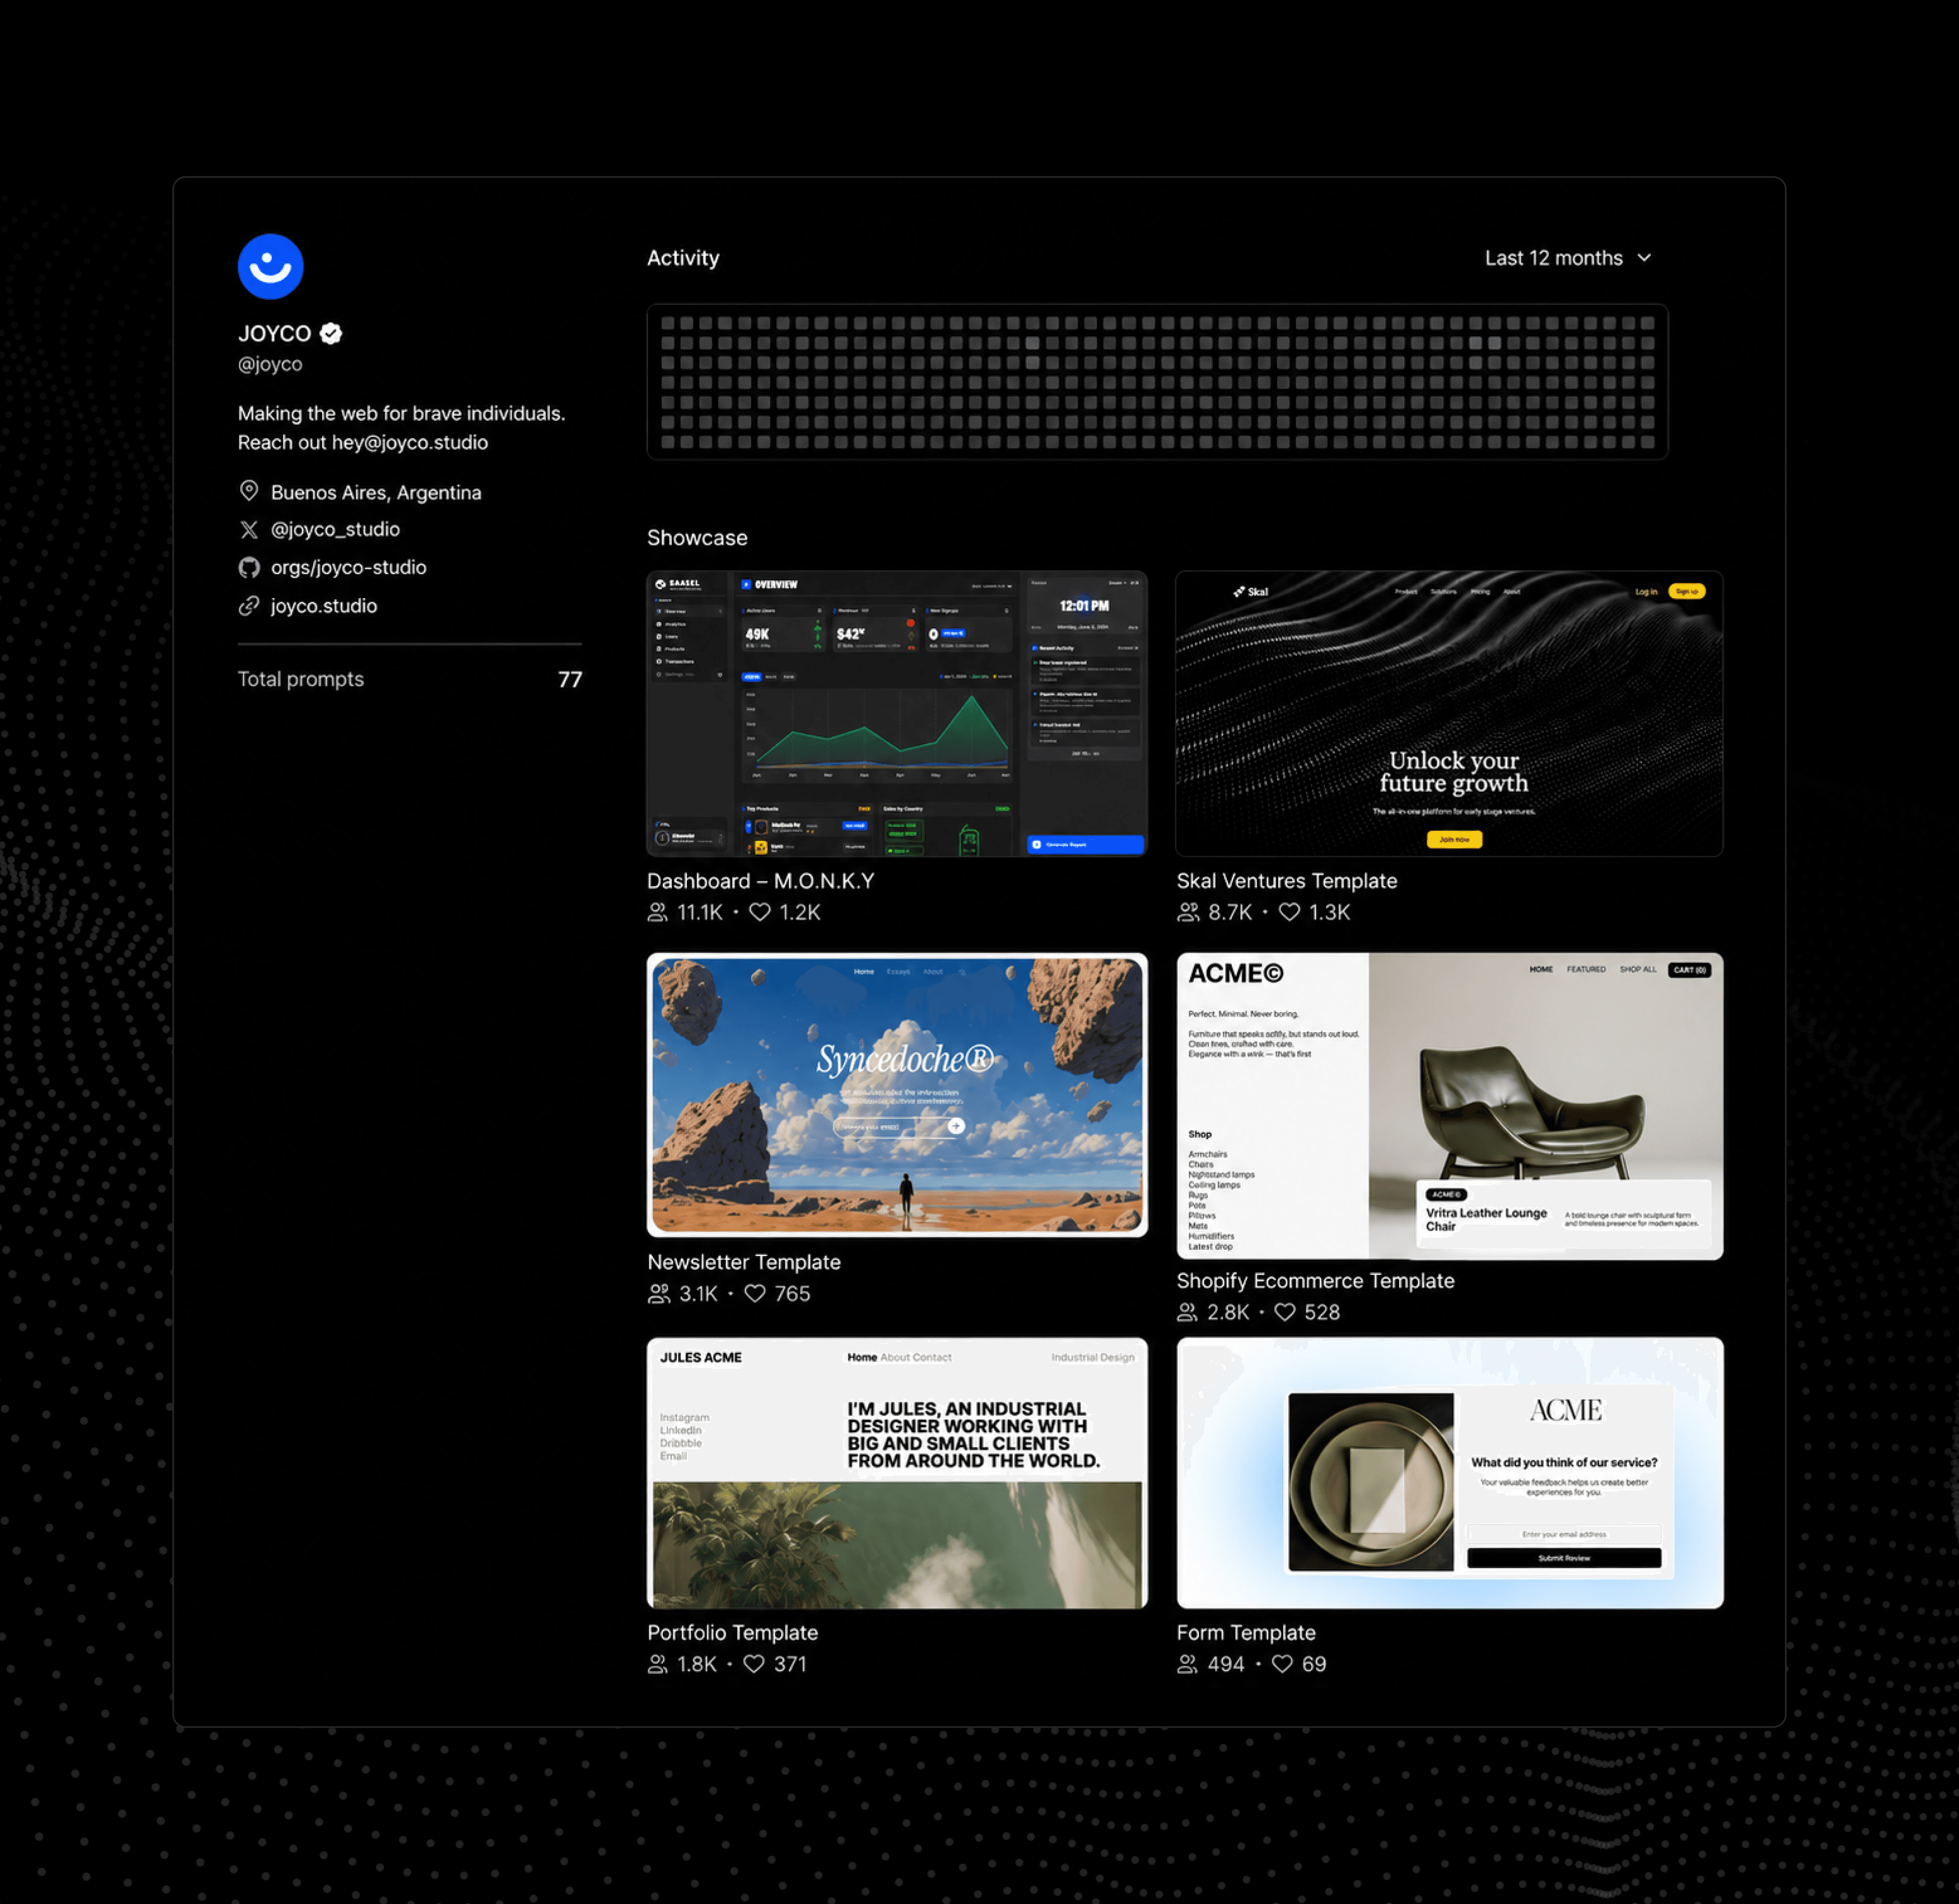Open the Skal Ventures Template title

pos(1287,881)
